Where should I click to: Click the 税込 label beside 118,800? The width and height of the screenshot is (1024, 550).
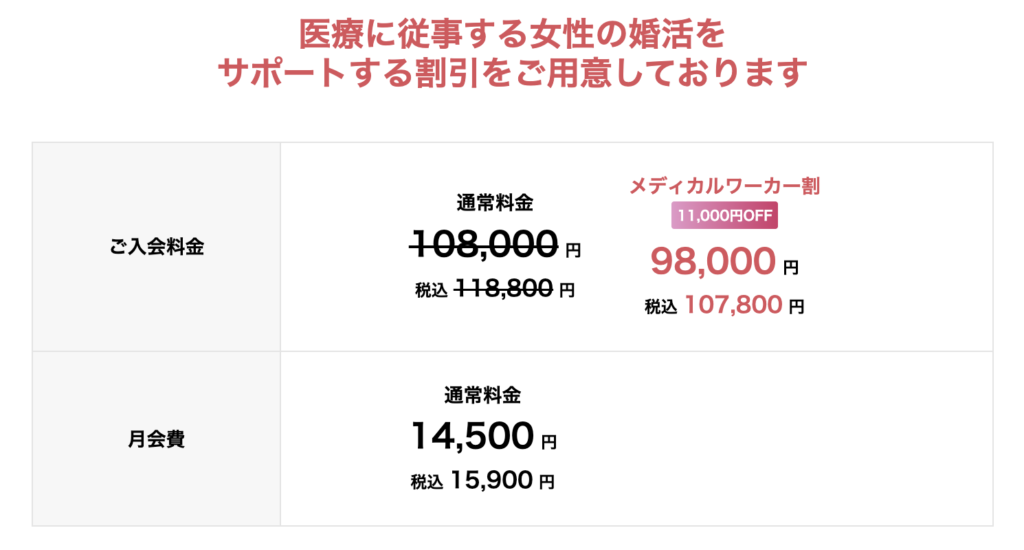[x=431, y=291]
